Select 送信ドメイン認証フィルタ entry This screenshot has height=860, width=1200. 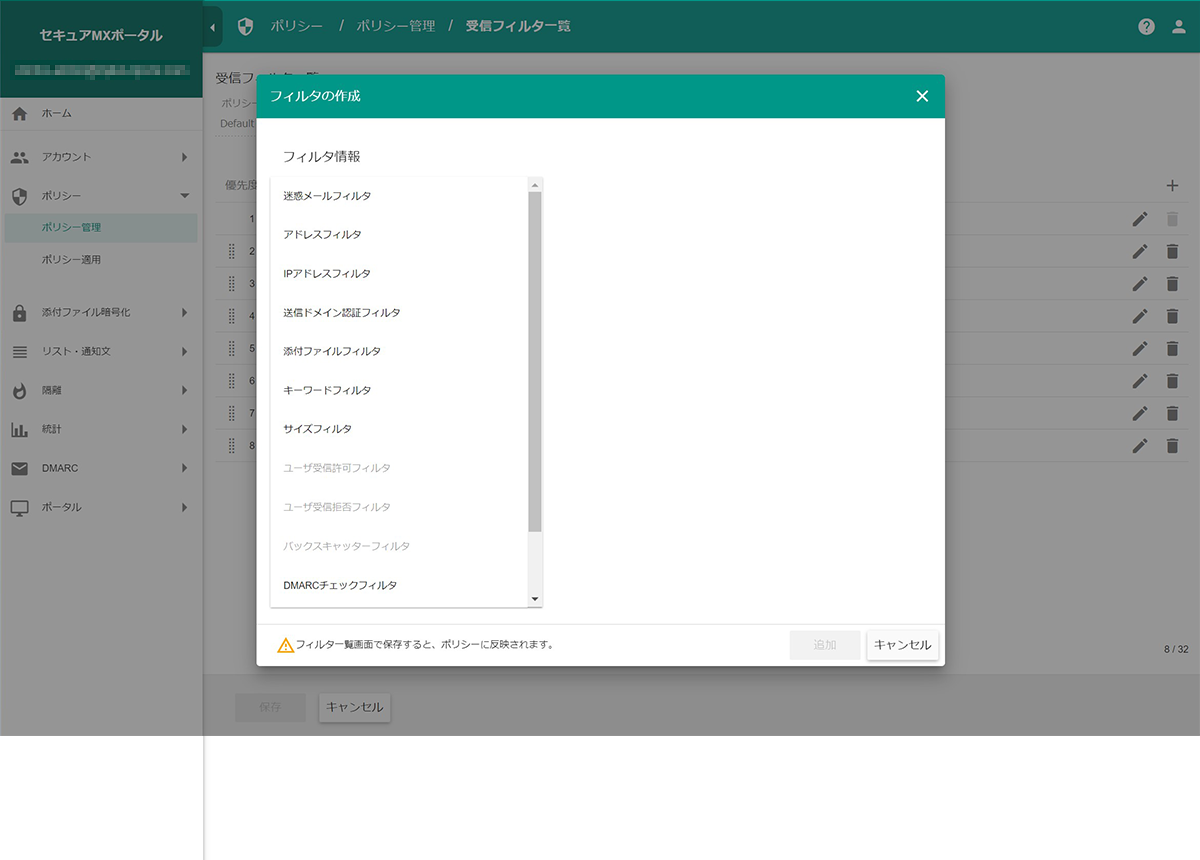[x=341, y=313]
